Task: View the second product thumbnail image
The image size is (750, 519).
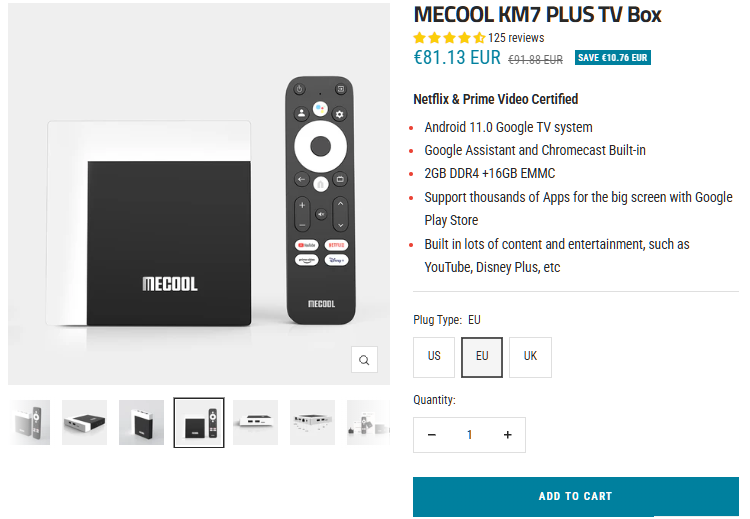Action: (85, 423)
